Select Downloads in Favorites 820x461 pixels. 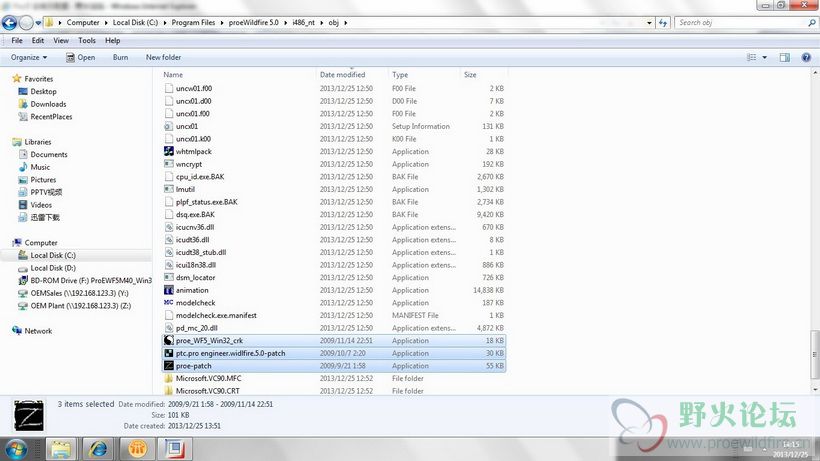click(x=48, y=104)
